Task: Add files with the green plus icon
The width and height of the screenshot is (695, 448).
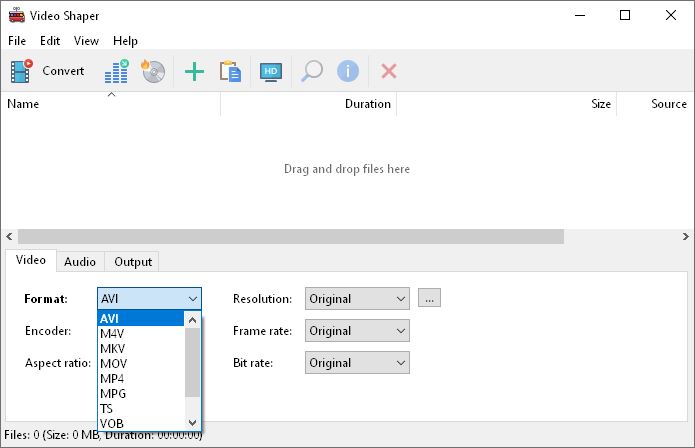Action: point(194,71)
